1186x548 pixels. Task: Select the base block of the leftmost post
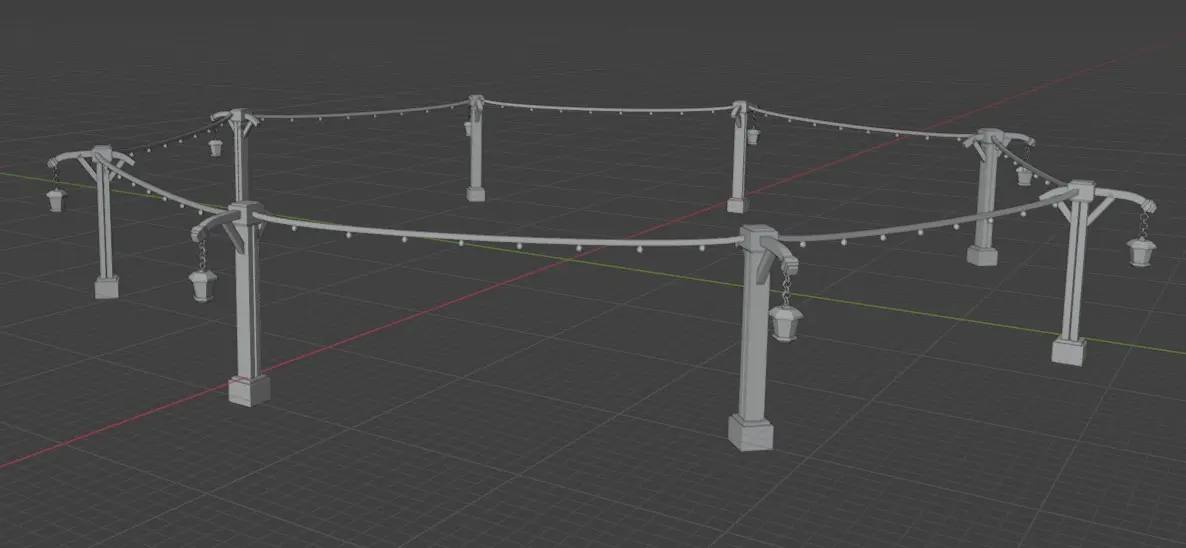coord(107,287)
